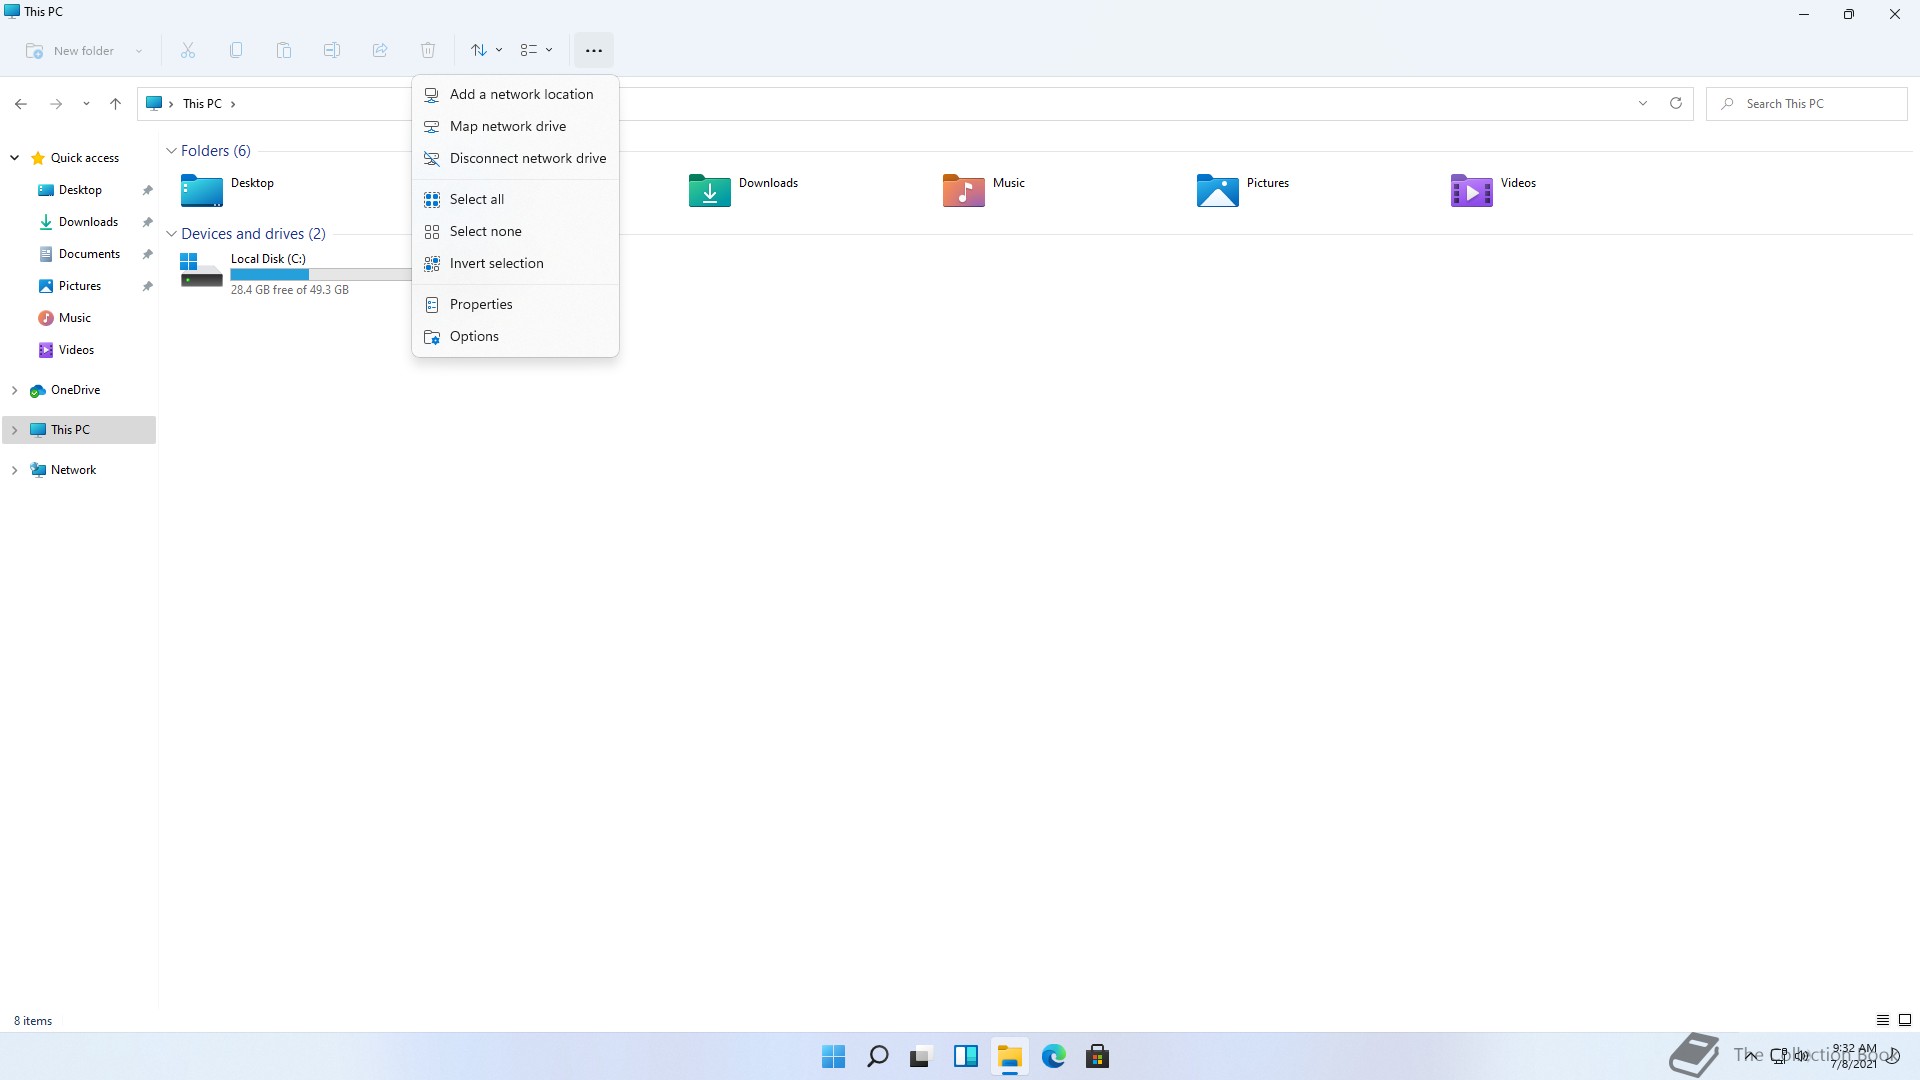Choose Select all from the menu
1920x1080 pixels.
click(x=515, y=199)
